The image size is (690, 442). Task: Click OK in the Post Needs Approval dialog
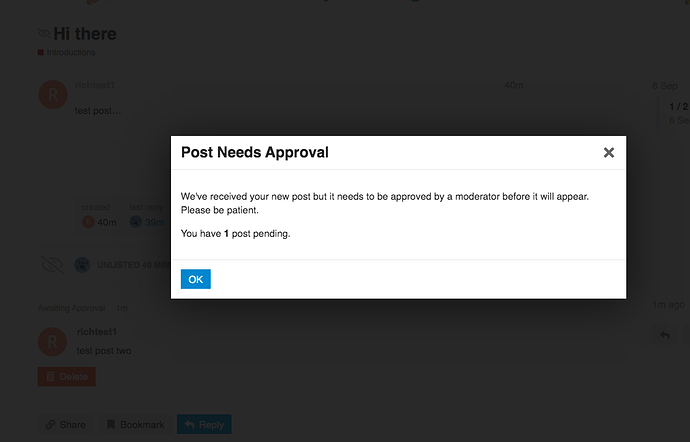[x=195, y=279]
